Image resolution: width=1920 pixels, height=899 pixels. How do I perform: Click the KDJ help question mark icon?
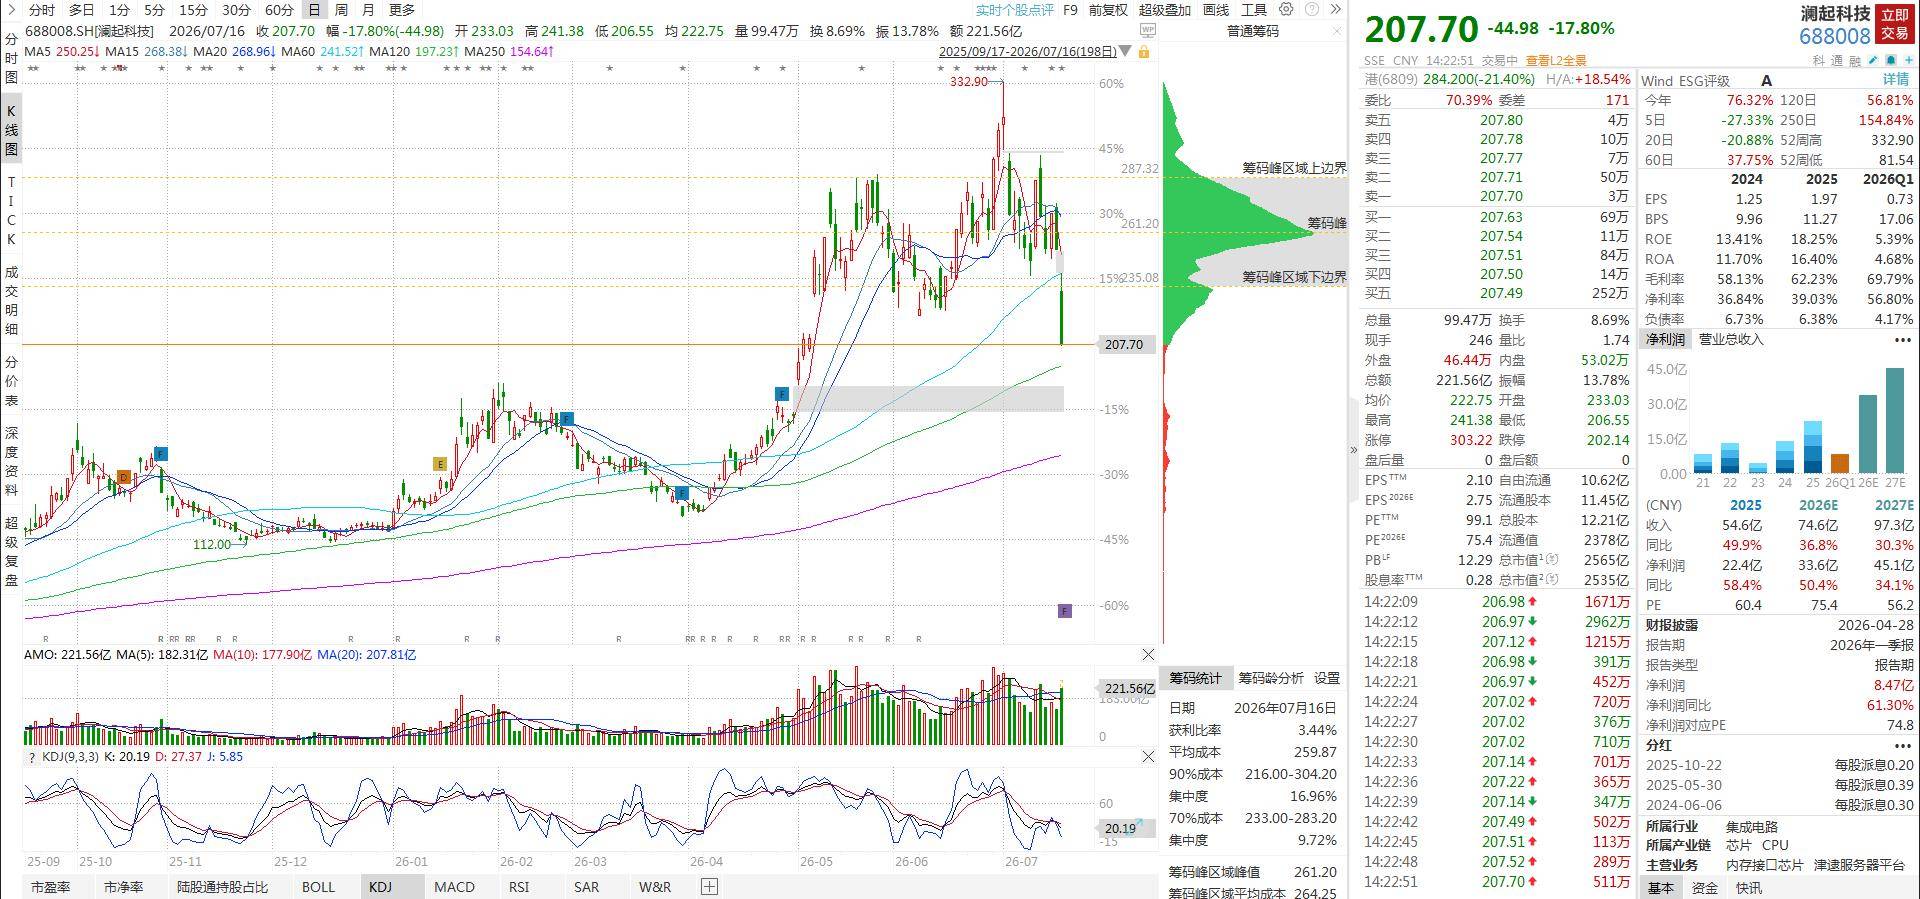coord(31,757)
